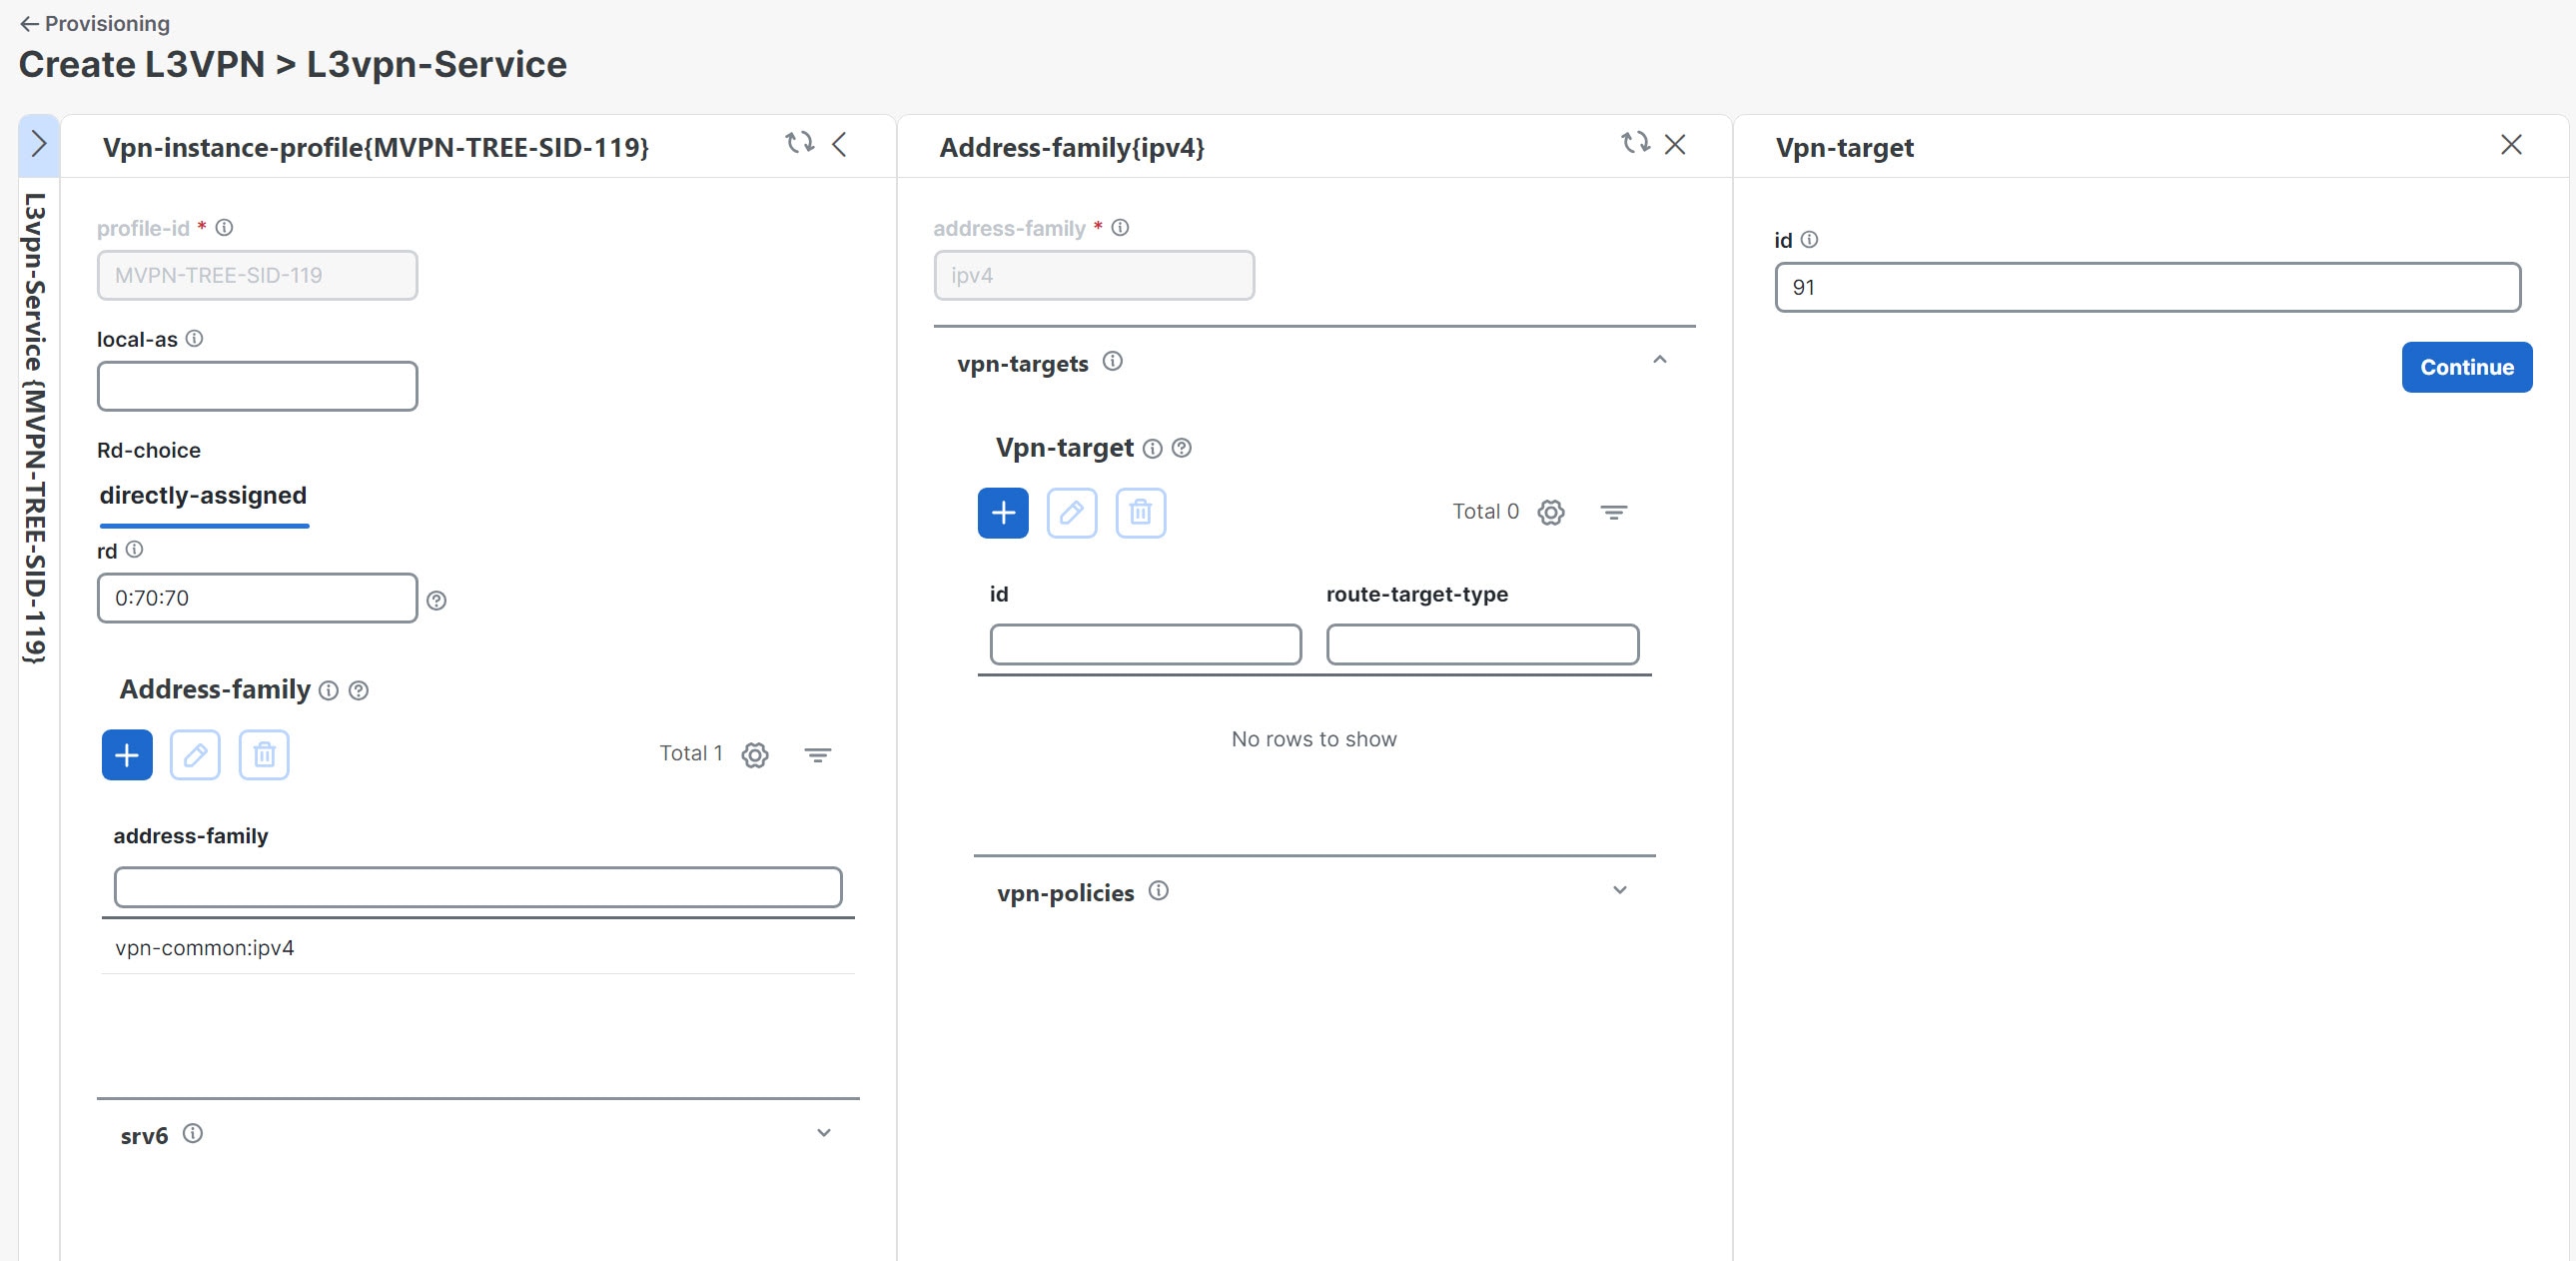The image size is (2576, 1261).
Task: Select the directly-assigned Rd-choice tab
Action: (203, 495)
